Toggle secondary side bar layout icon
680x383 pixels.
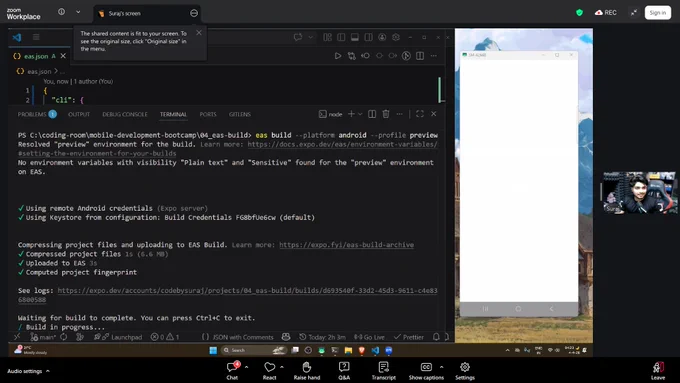coord(369,37)
